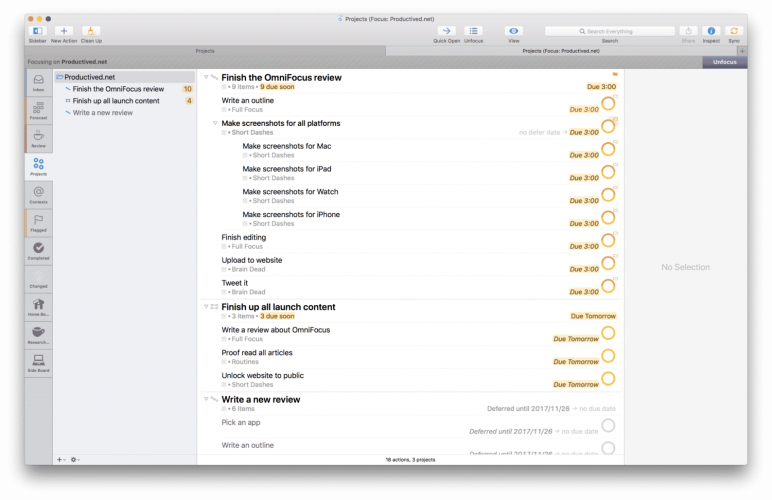Switch to Projects (Focus: Productived.net) tab
The height and width of the screenshot is (500, 772).
click(x=561, y=51)
